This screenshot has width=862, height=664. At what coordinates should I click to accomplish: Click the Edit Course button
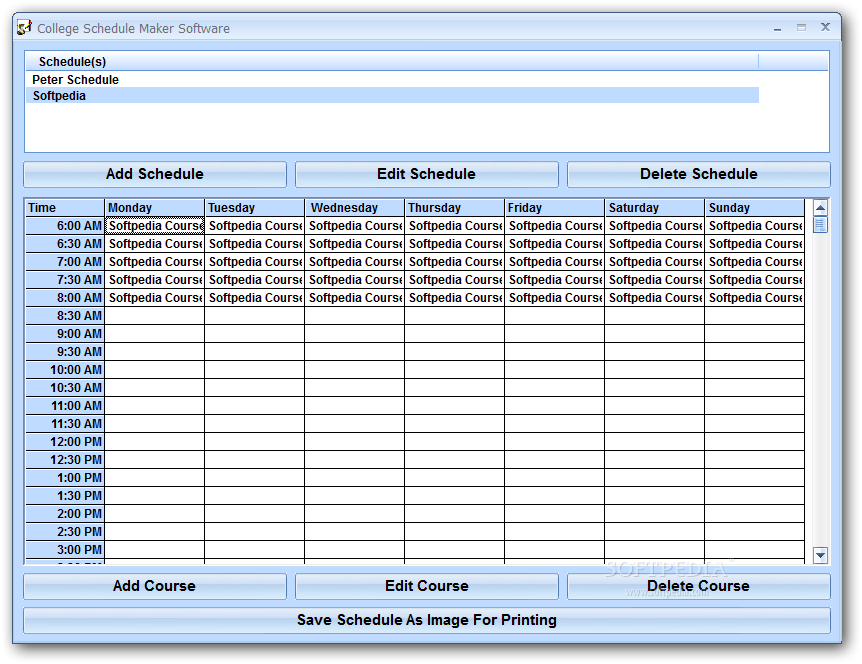coord(427,586)
